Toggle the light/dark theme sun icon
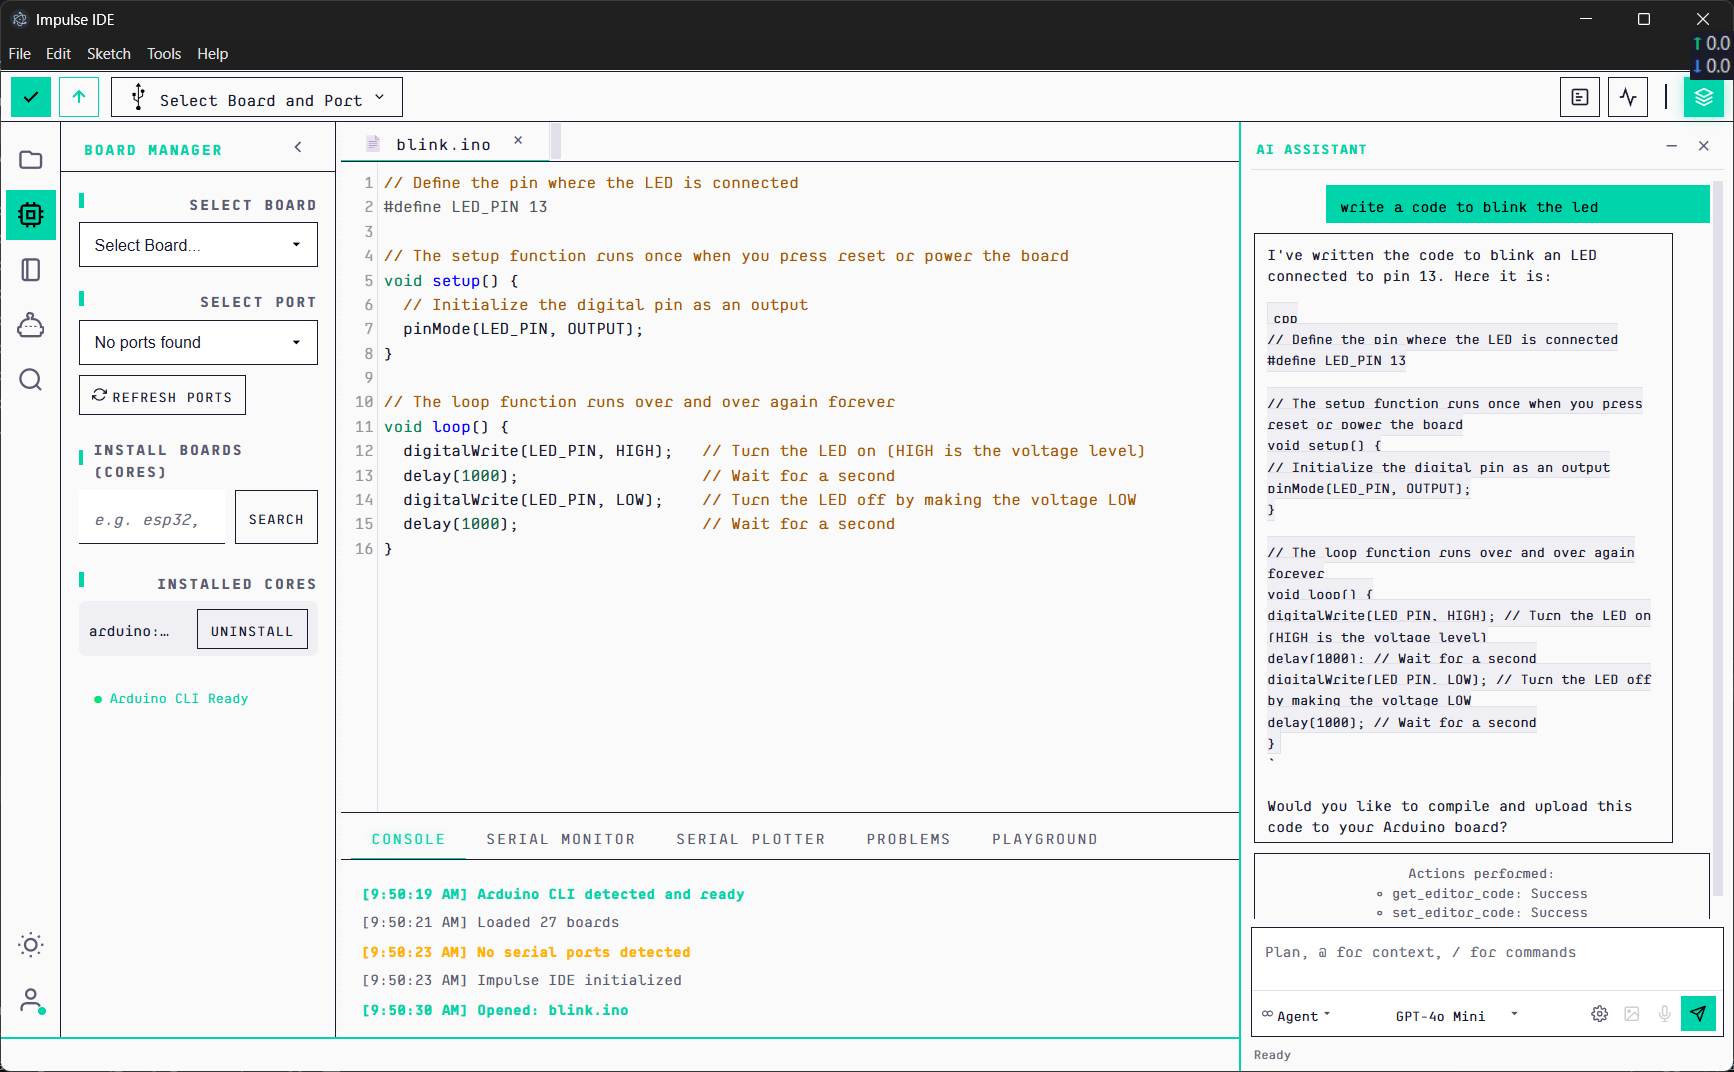 pos(31,945)
